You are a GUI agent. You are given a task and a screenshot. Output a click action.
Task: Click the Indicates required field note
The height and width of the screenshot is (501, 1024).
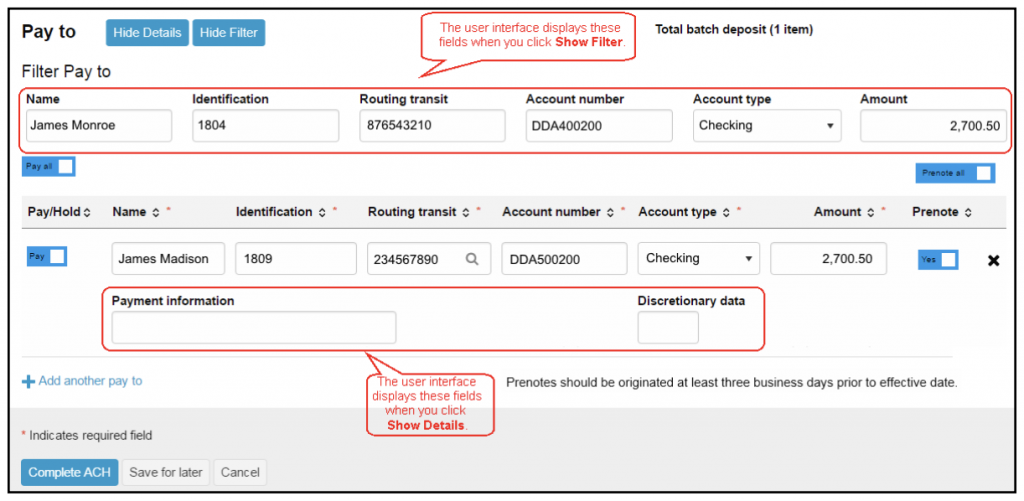[87, 435]
